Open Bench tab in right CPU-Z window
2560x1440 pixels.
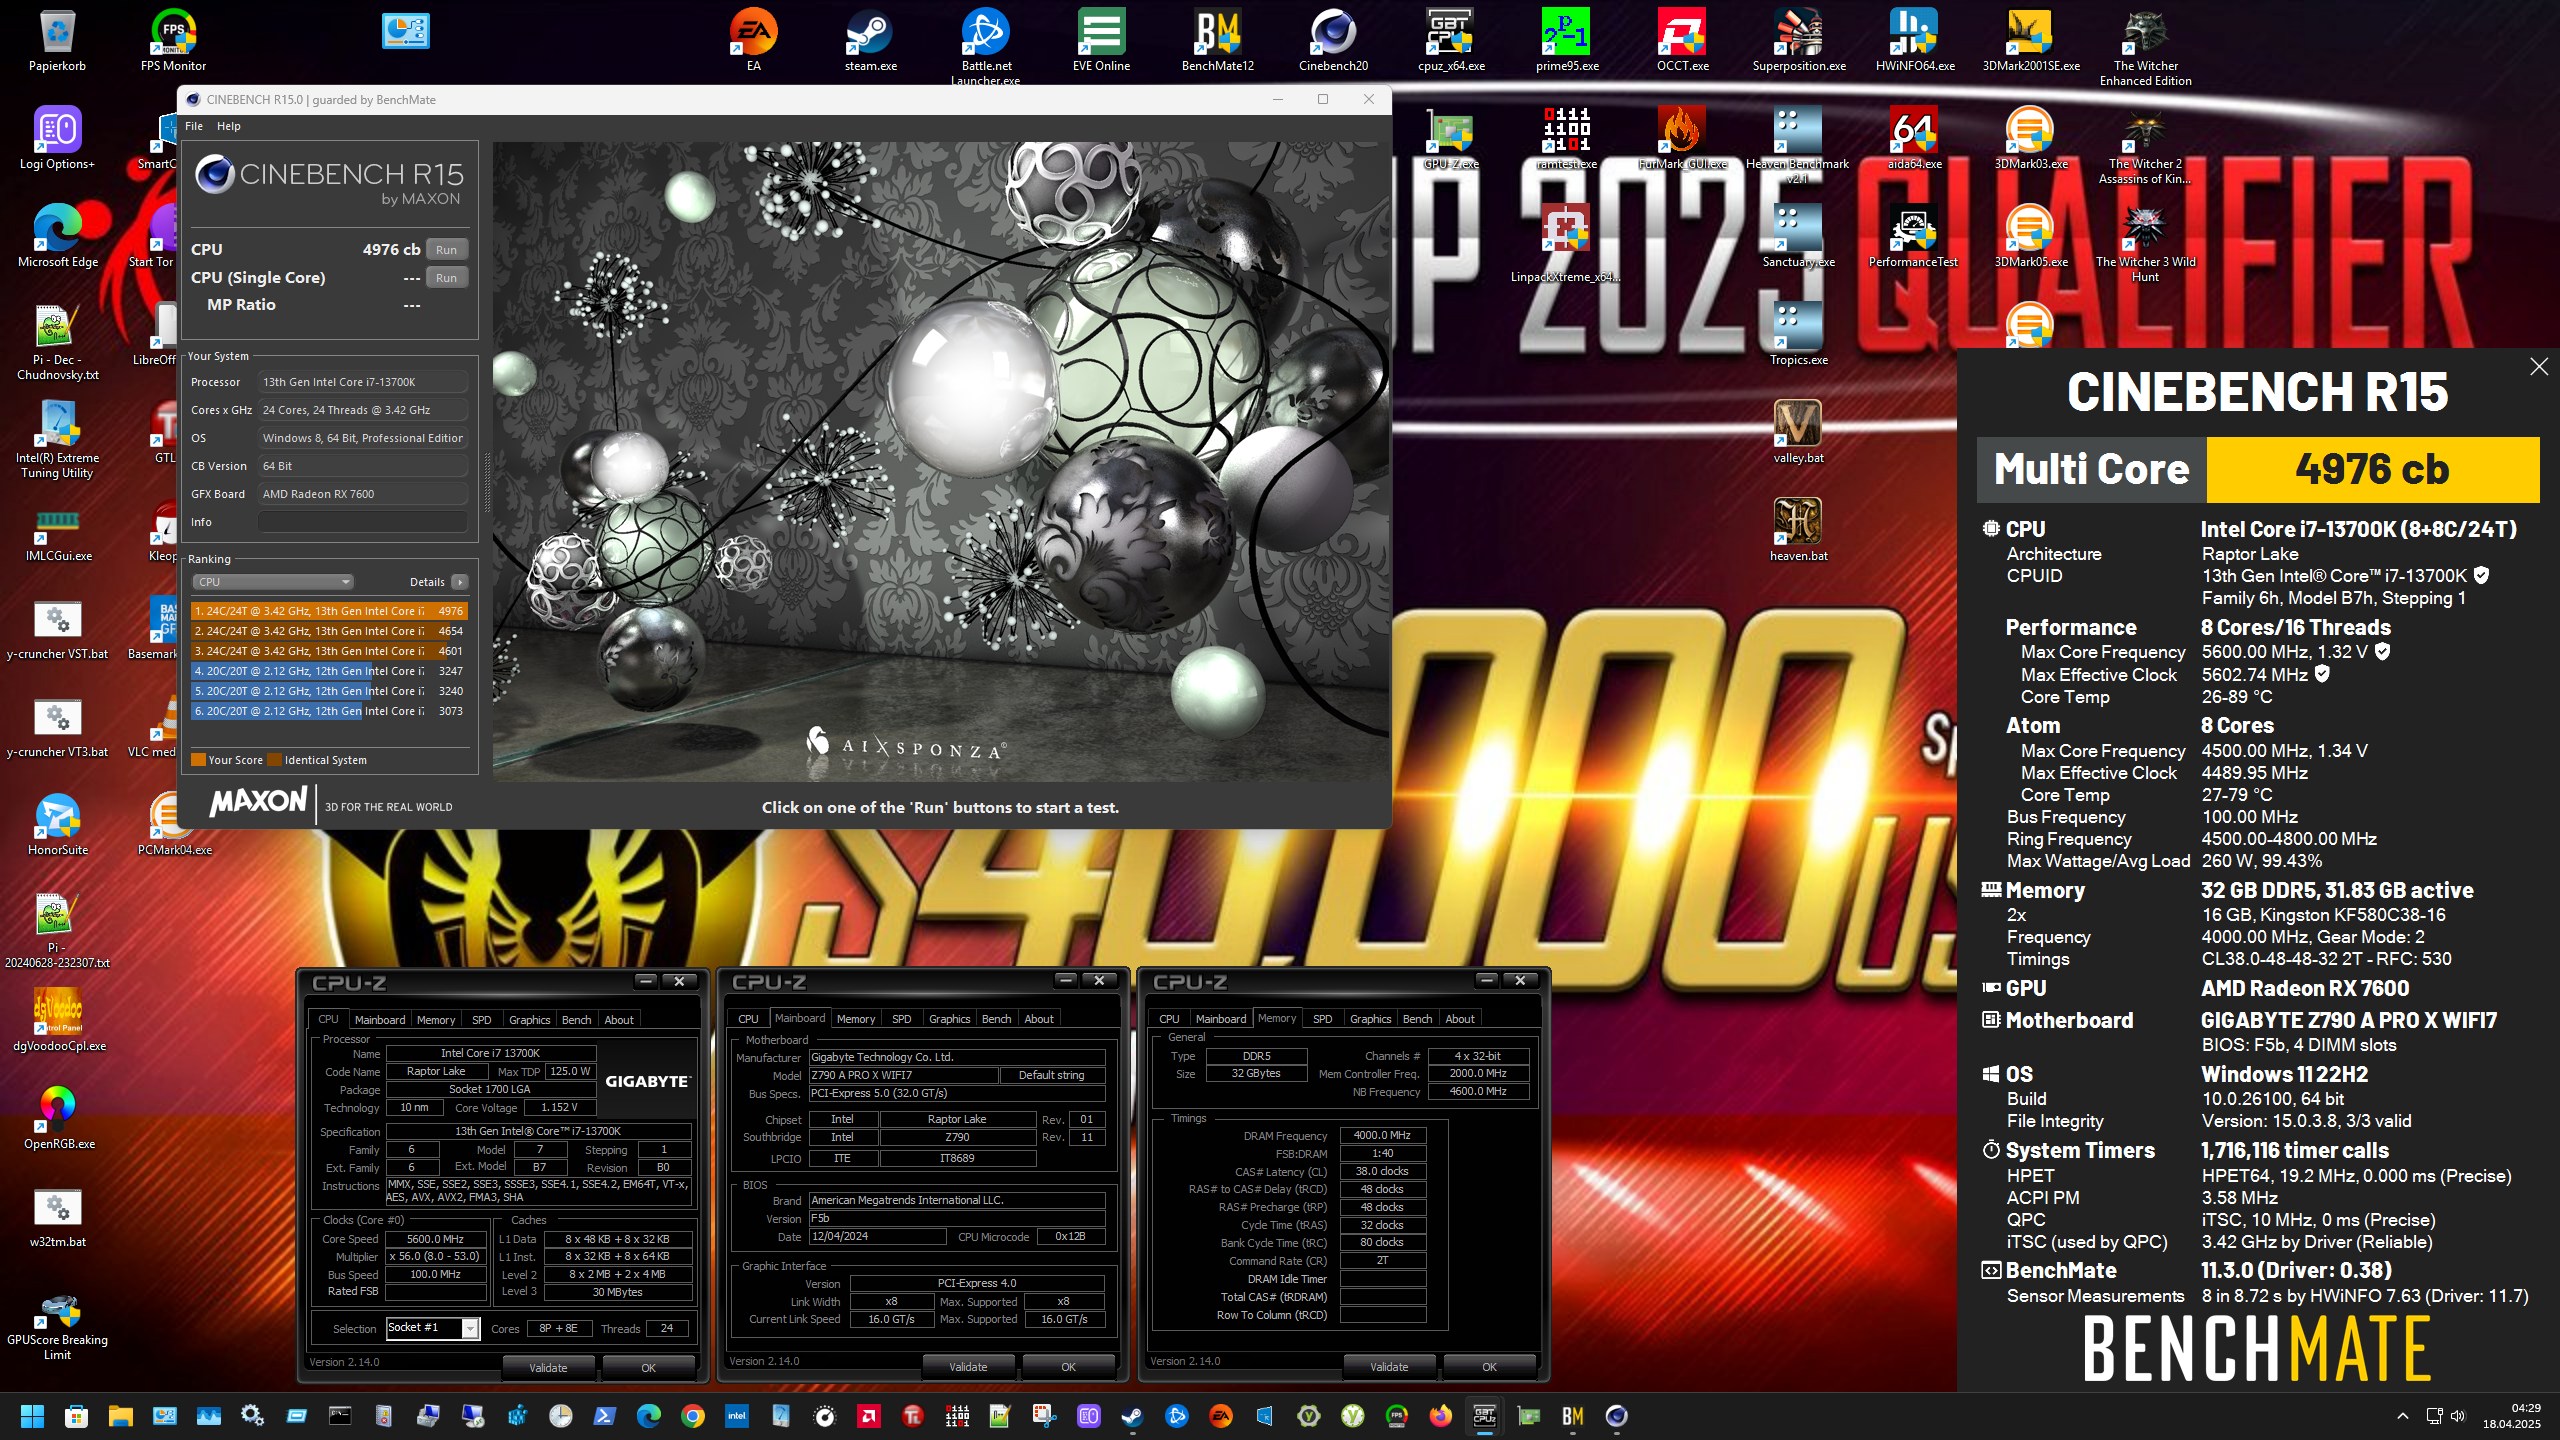point(1417,1019)
